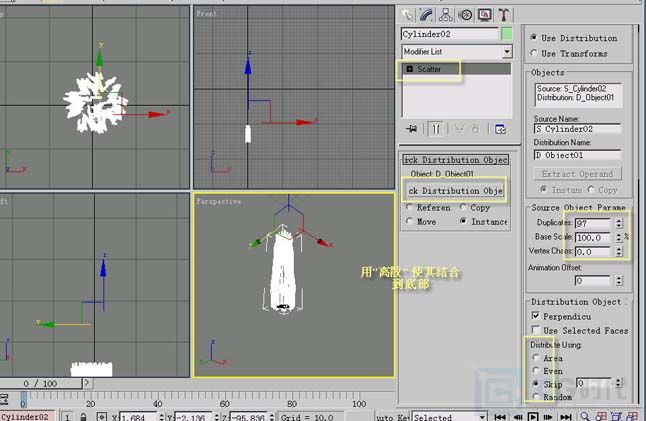
Task: Select 'Distribution: D_Object01' in Objects list
Action: point(575,98)
